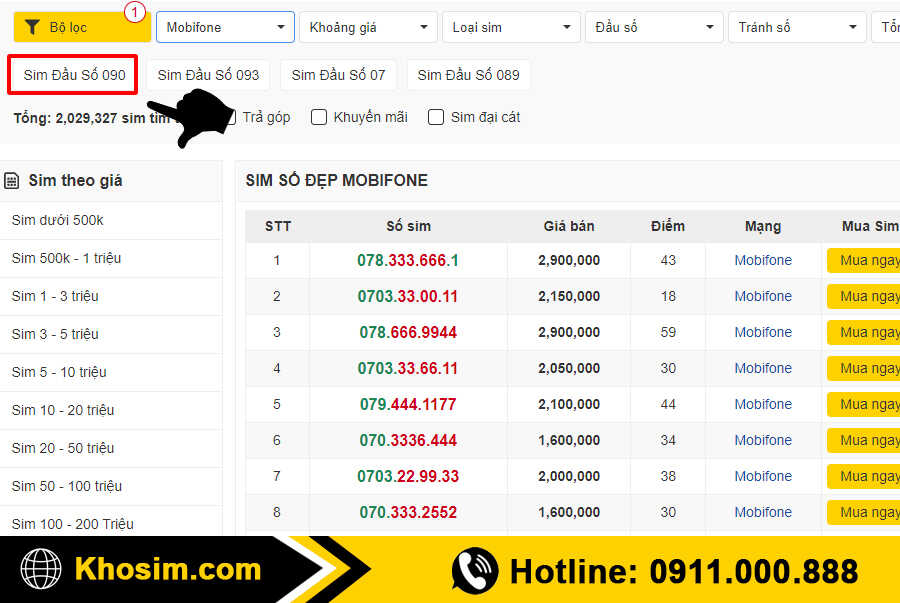Click the phone icon beside Hotline
The width and height of the screenshot is (900, 603).
[474, 571]
